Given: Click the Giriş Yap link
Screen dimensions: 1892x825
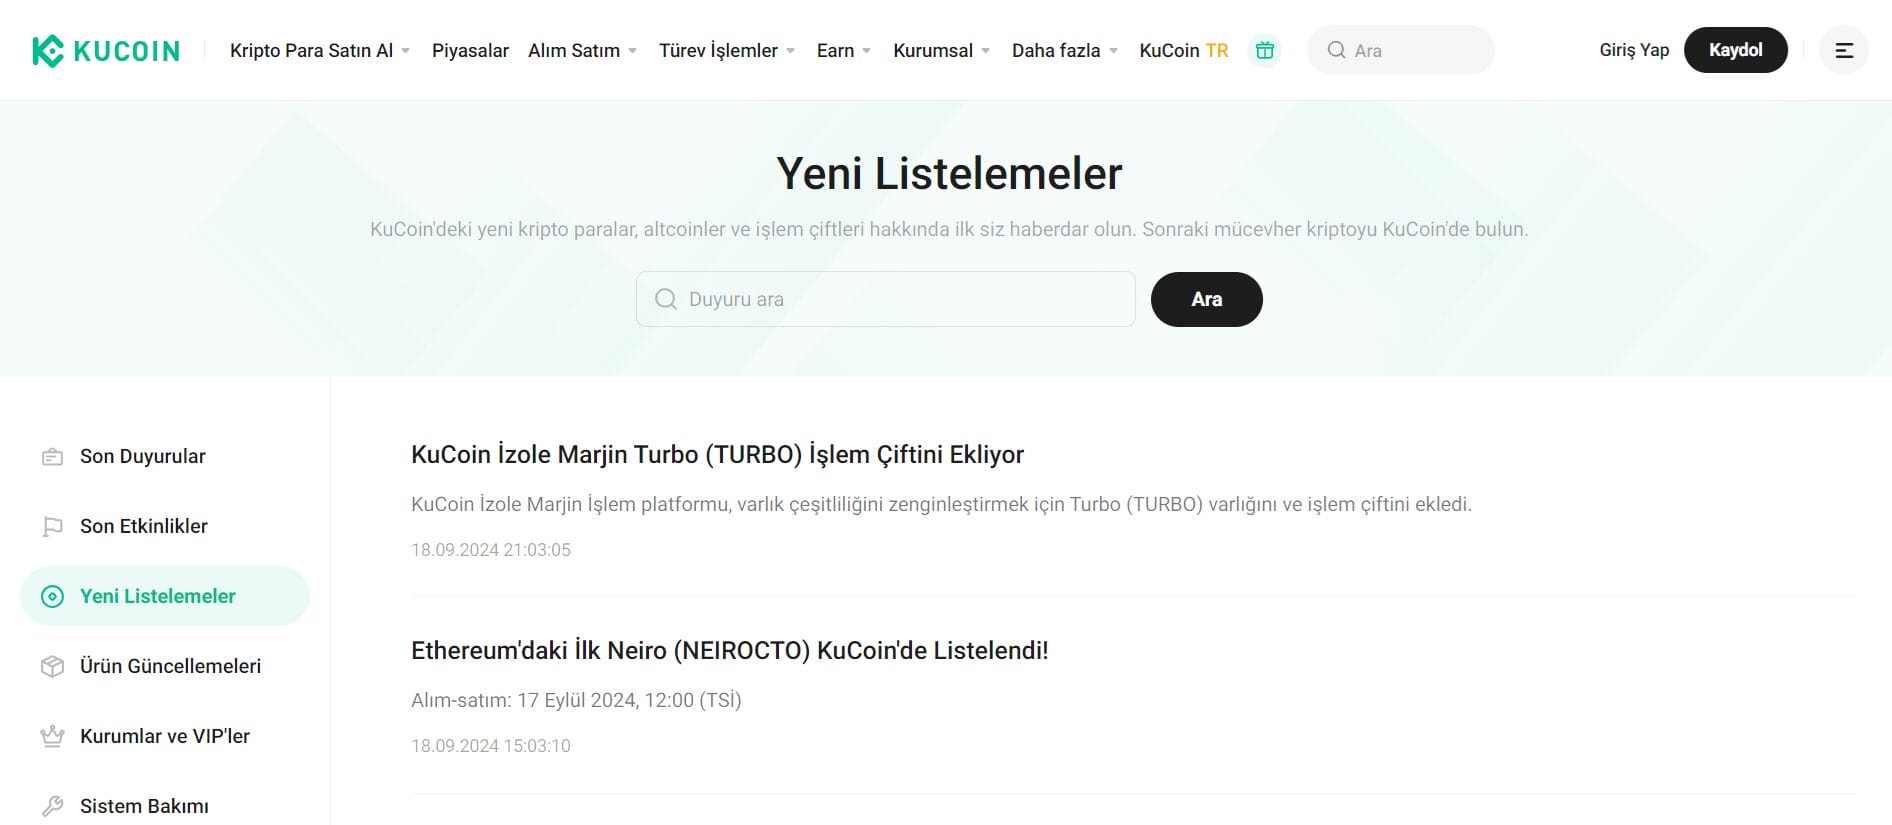Looking at the screenshot, I should click(x=1634, y=50).
